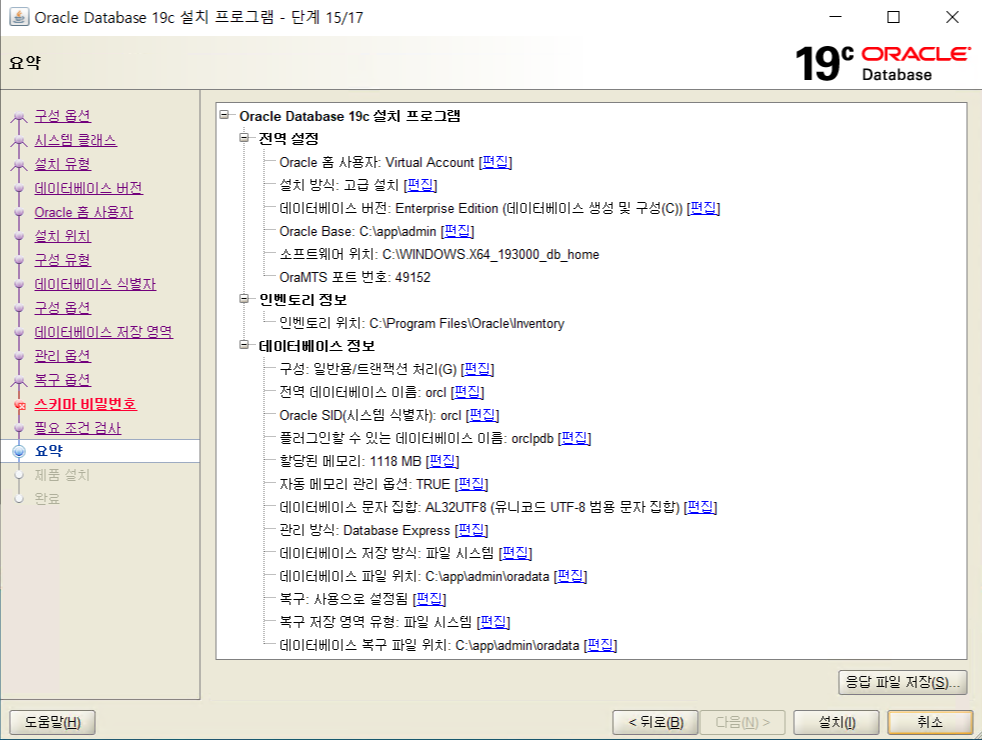
Task: Edit the 자동 메모리 관리 옵션 TRUE setting
Action: pyautogui.click(x=471, y=484)
